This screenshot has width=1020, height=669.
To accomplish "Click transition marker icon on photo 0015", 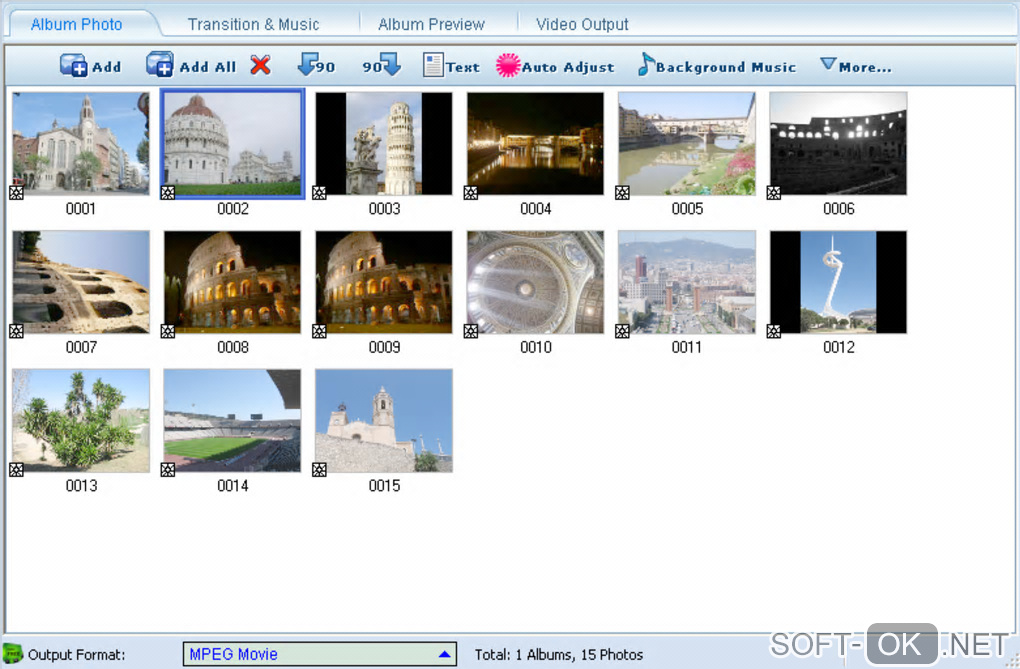I will coord(319,470).
